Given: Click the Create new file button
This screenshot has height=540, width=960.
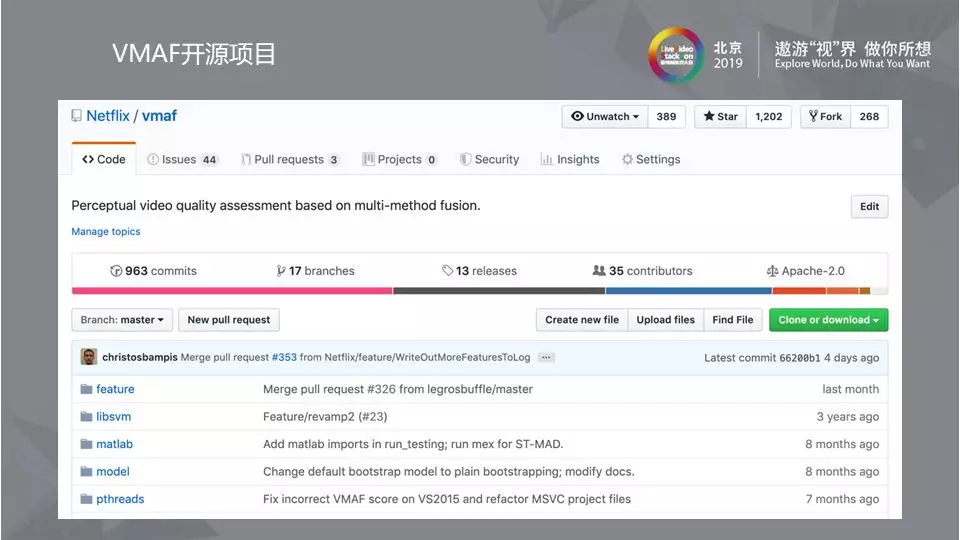Looking at the screenshot, I should [x=582, y=320].
